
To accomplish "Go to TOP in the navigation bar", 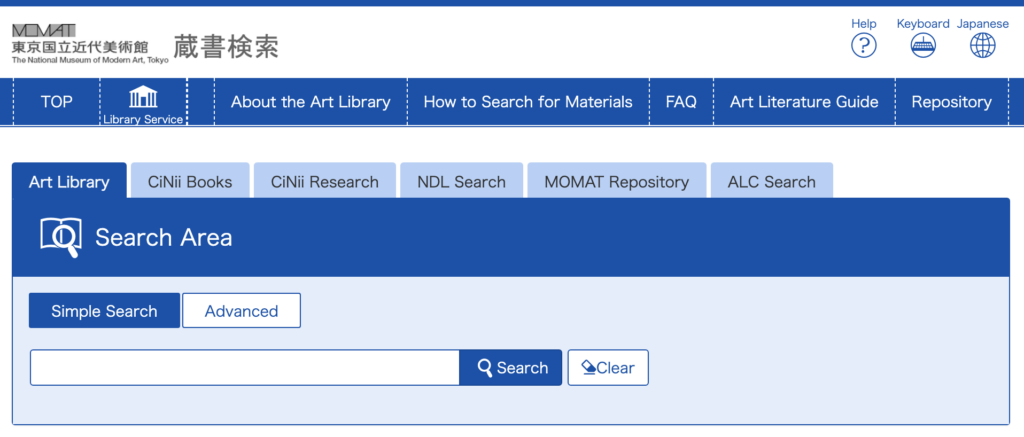I will [57, 102].
